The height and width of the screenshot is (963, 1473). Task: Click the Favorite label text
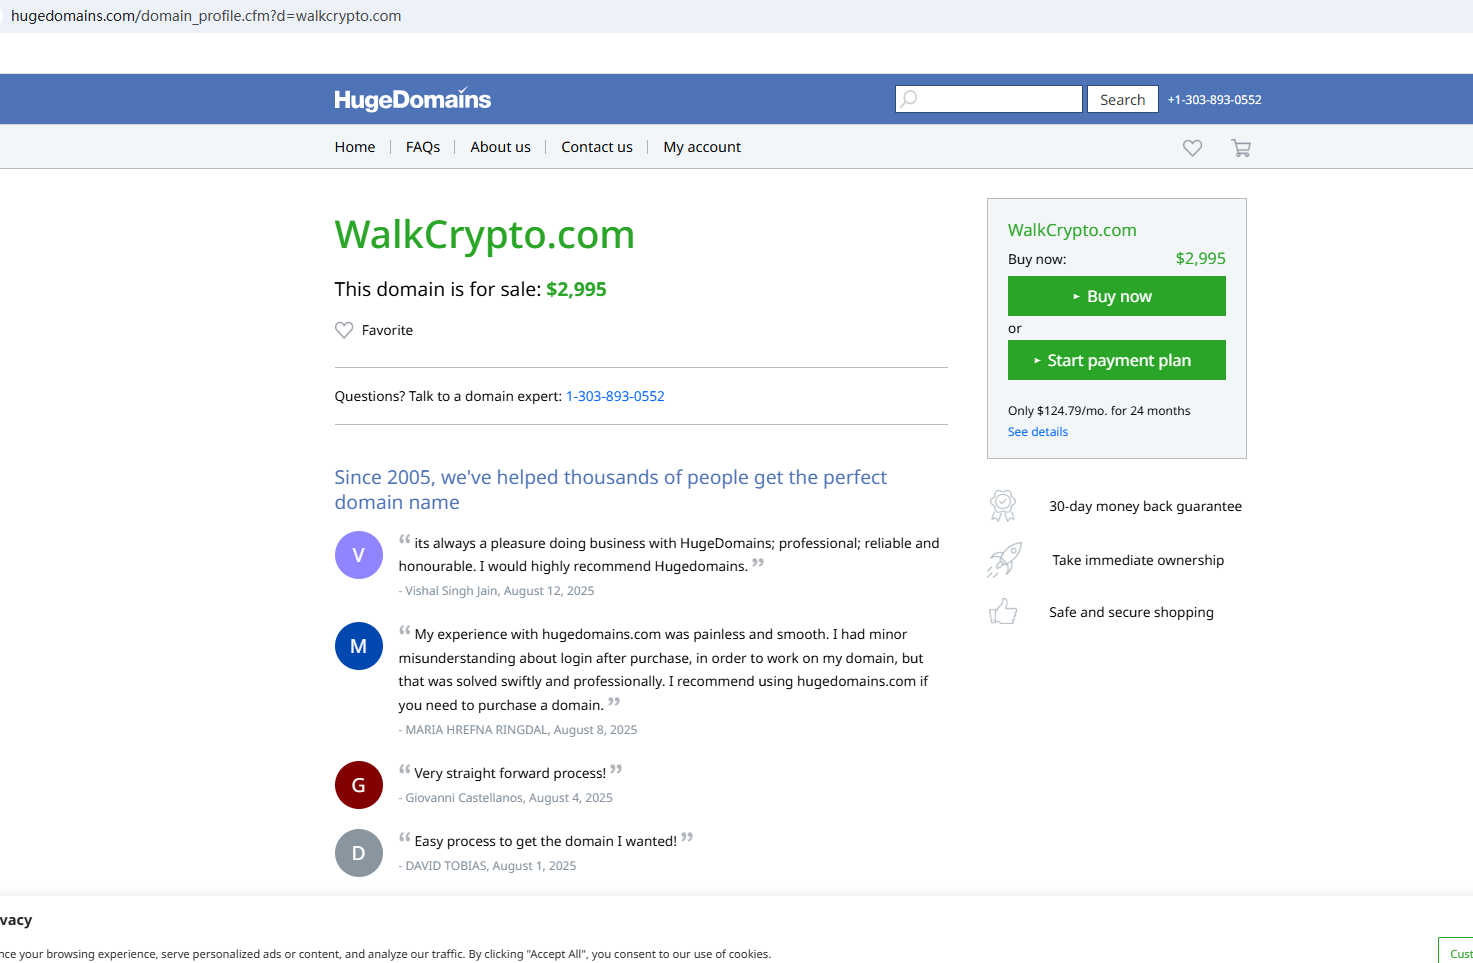[x=387, y=330]
